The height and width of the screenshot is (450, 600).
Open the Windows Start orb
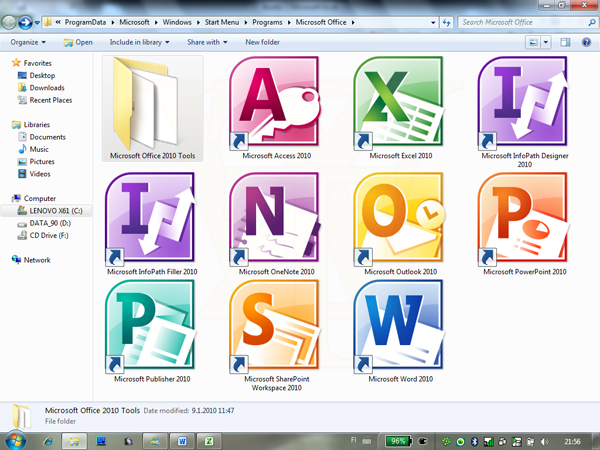click(15, 441)
